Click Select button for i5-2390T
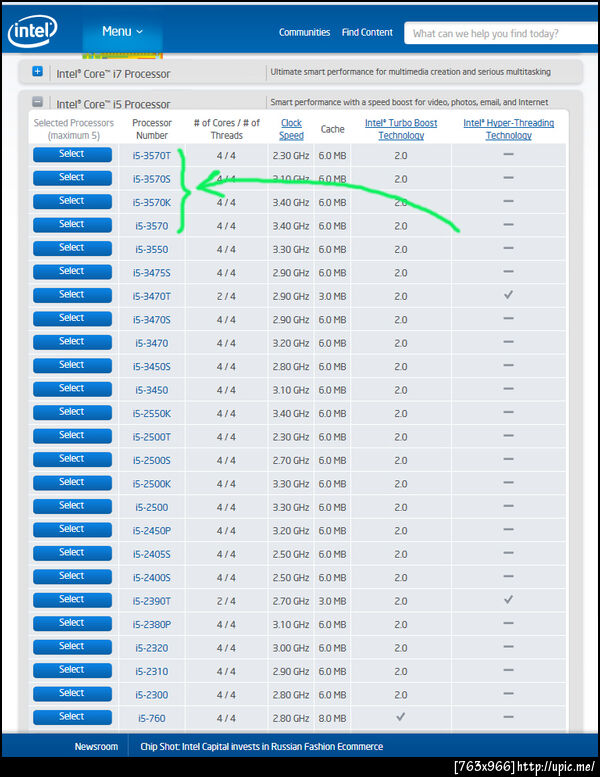This screenshot has height=777, width=600. tap(72, 600)
